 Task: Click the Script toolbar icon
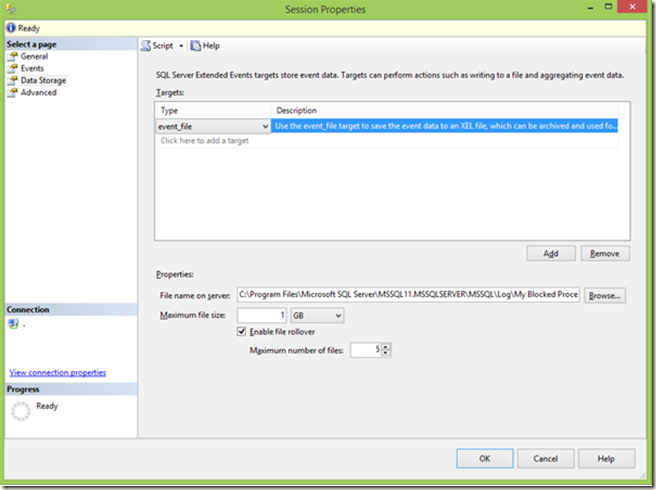[146, 46]
